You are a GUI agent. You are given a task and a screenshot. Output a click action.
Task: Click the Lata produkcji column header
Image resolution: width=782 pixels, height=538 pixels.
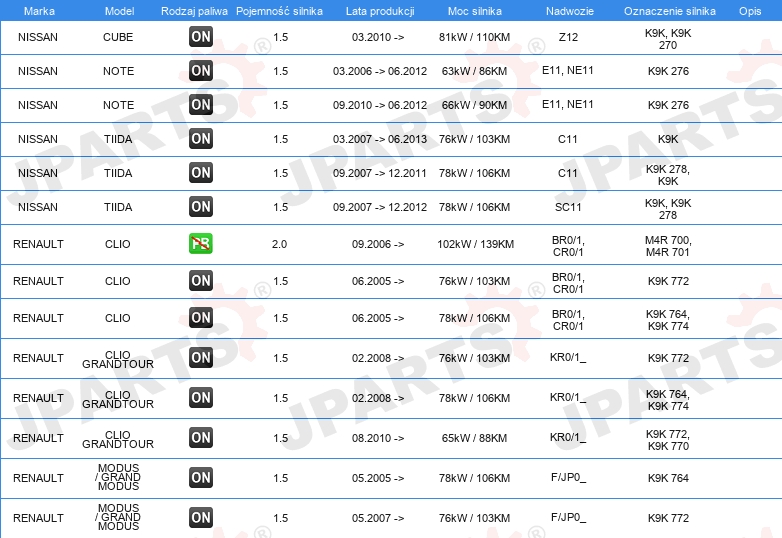tap(380, 11)
